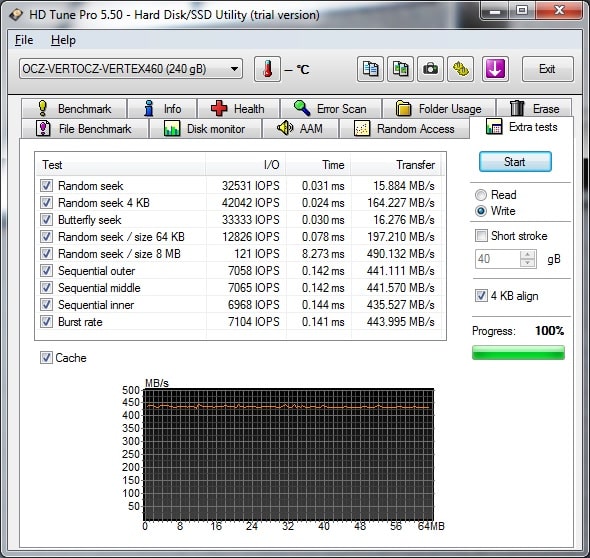Viewport: 590px width, 558px height.
Task: Click the Start button
Action: pyautogui.click(x=515, y=162)
